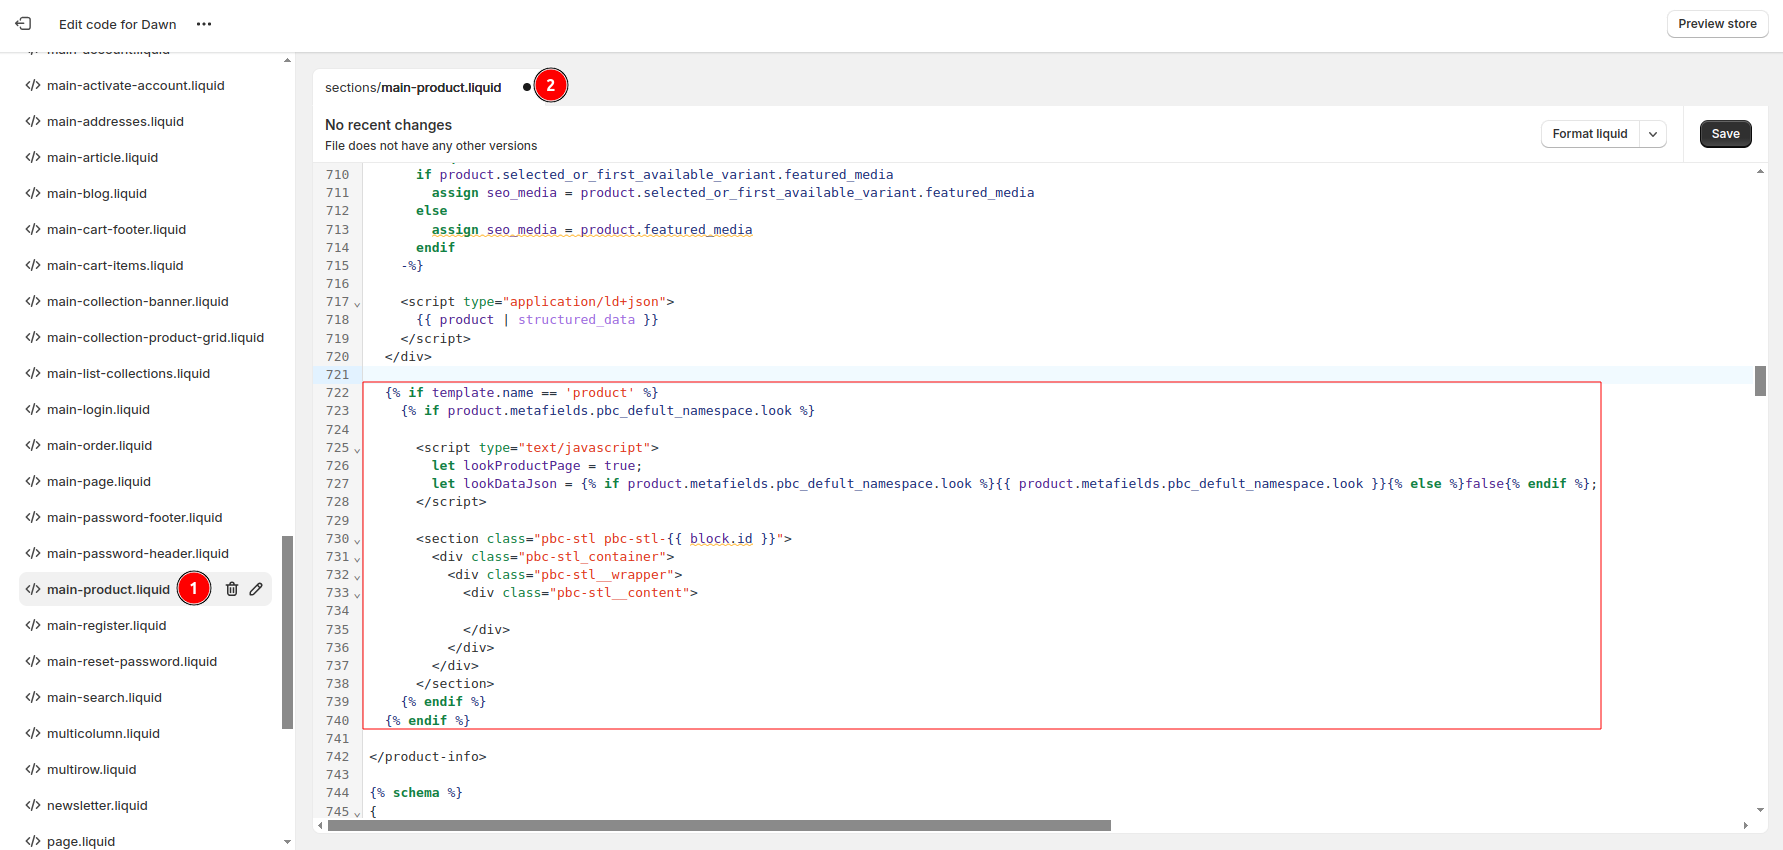Fold the section tag at line 730
Viewport: 1783px width, 850px height.
click(357, 540)
